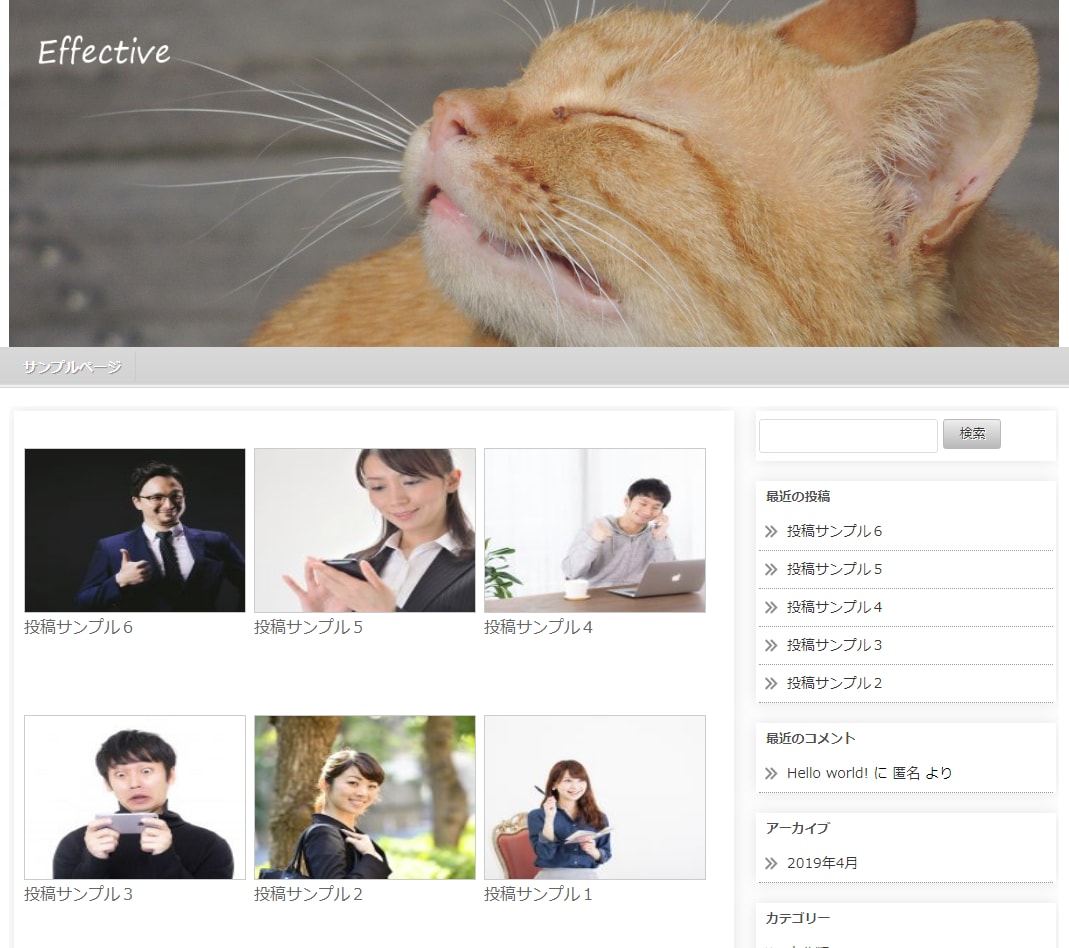Image resolution: width=1069 pixels, height=948 pixels.
Task: Click the chevron icon beside 投稿サンプル6
Action: tap(771, 532)
